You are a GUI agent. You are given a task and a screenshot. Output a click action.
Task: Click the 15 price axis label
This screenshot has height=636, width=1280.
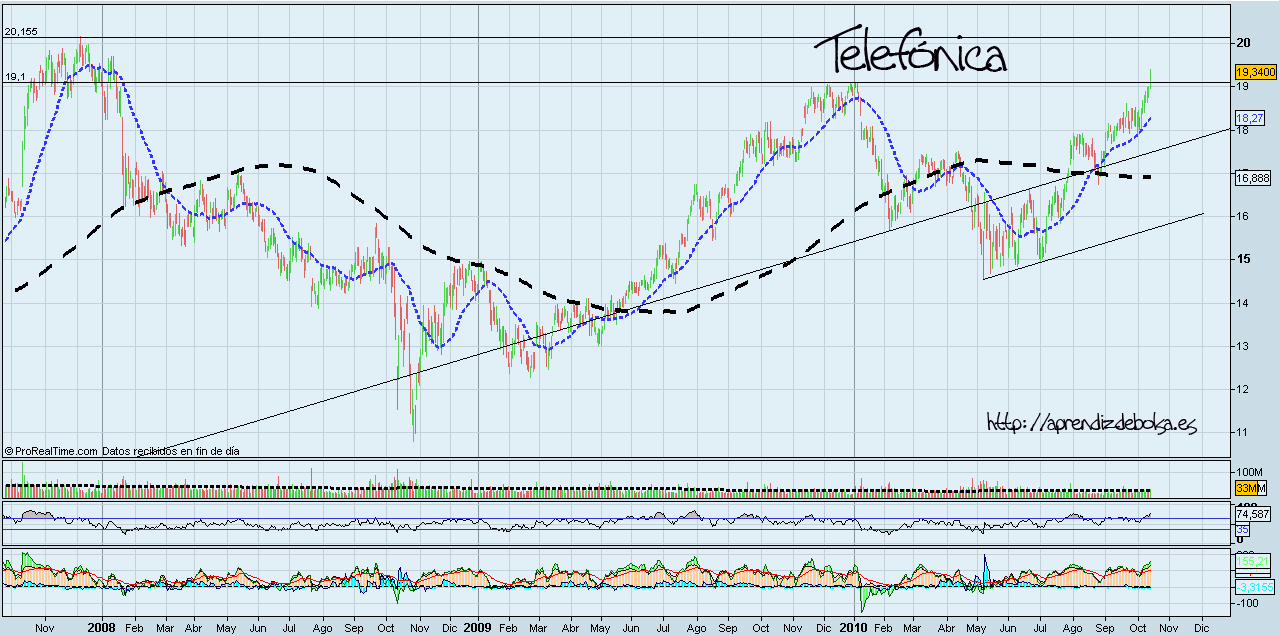point(1245,259)
